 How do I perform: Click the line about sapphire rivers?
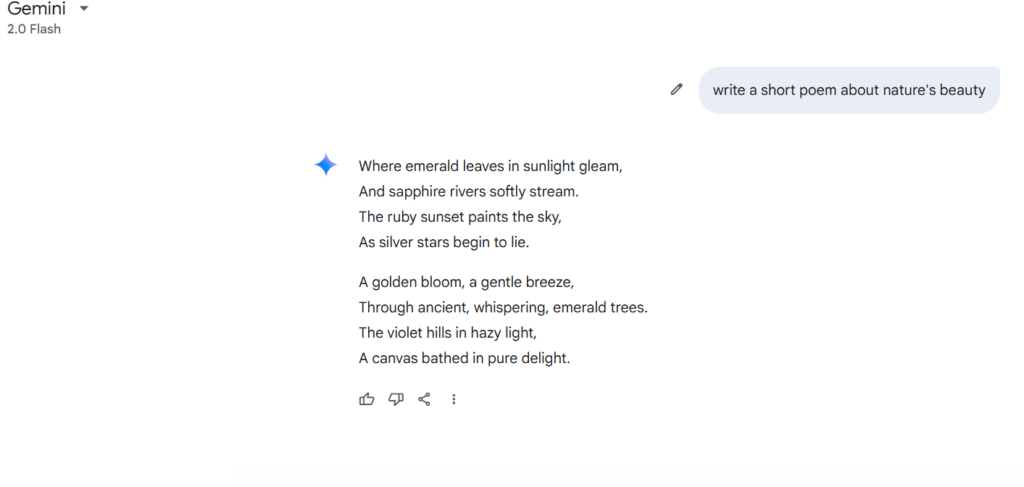pos(468,192)
